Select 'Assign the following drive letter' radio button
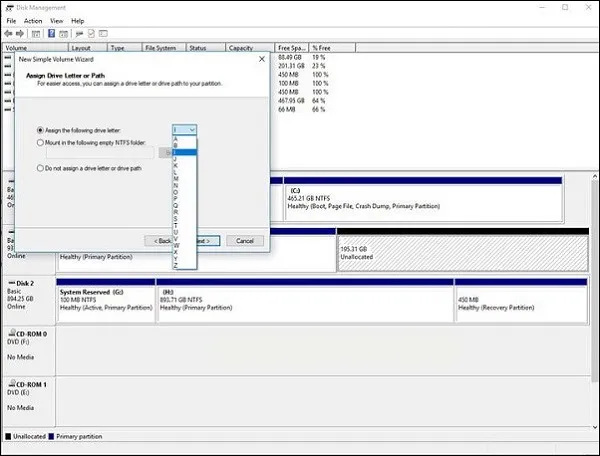This screenshot has width=600, height=456. (40, 130)
